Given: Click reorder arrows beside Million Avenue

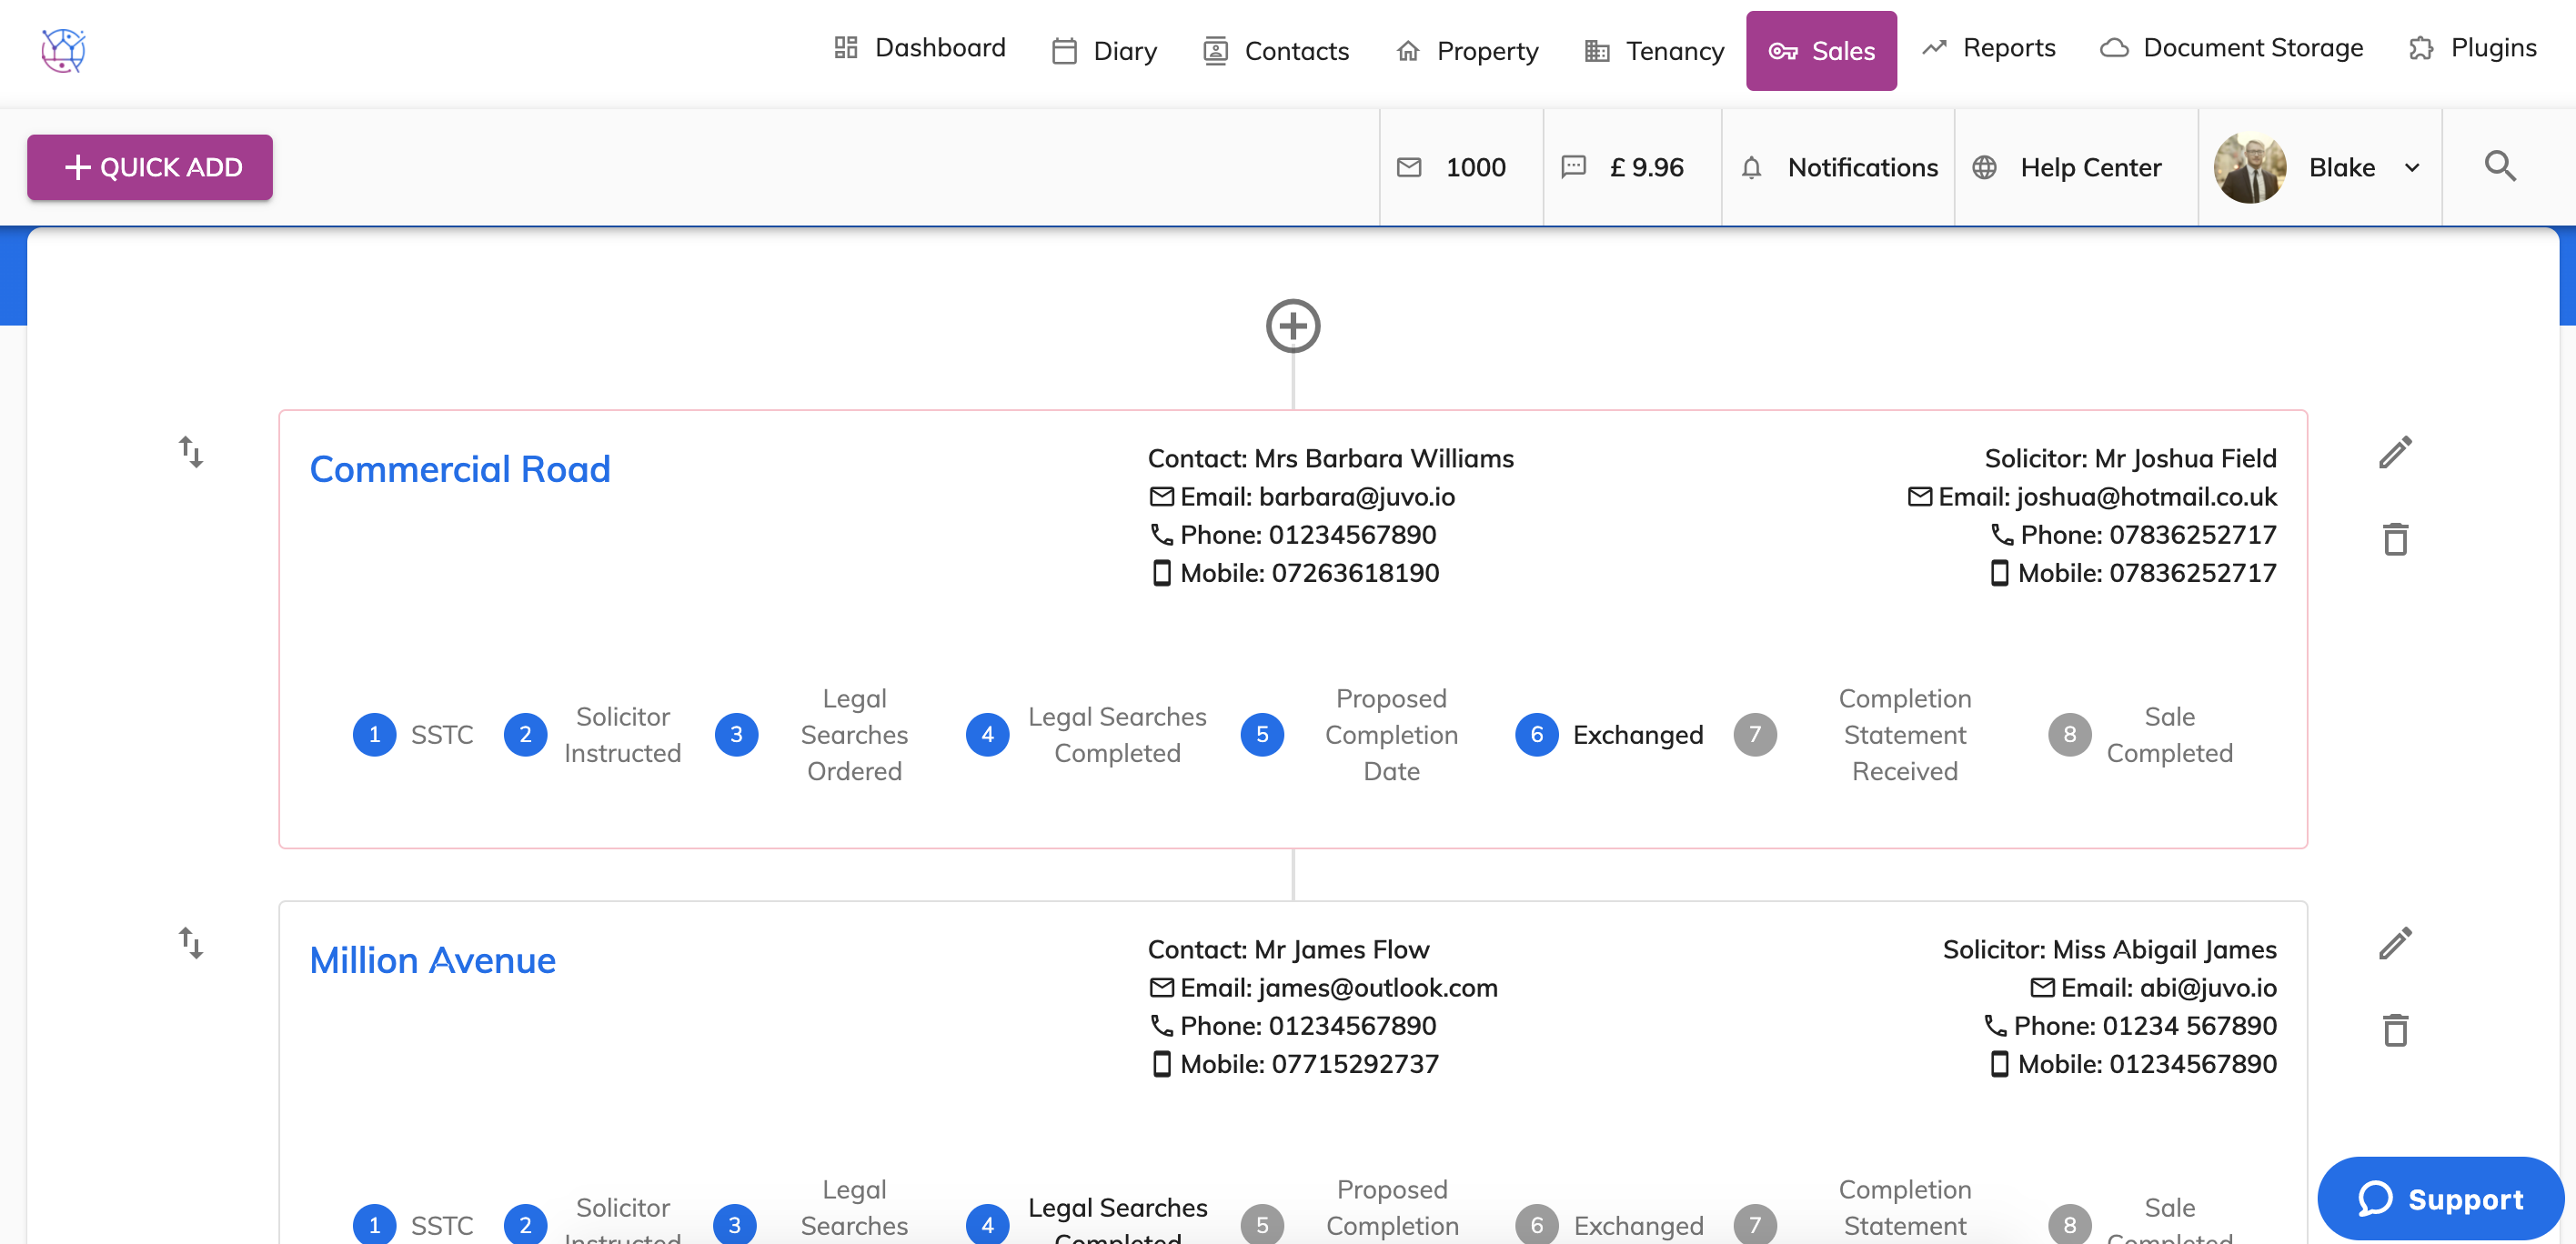Looking at the screenshot, I should (191, 942).
